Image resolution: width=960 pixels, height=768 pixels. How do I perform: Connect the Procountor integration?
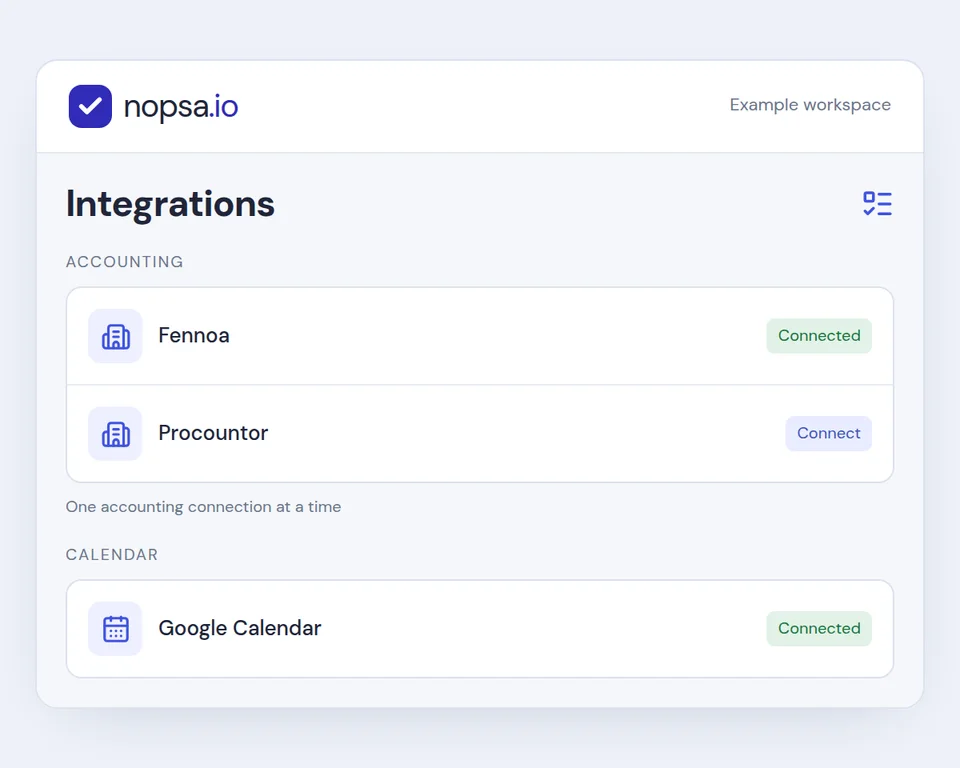click(828, 433)
